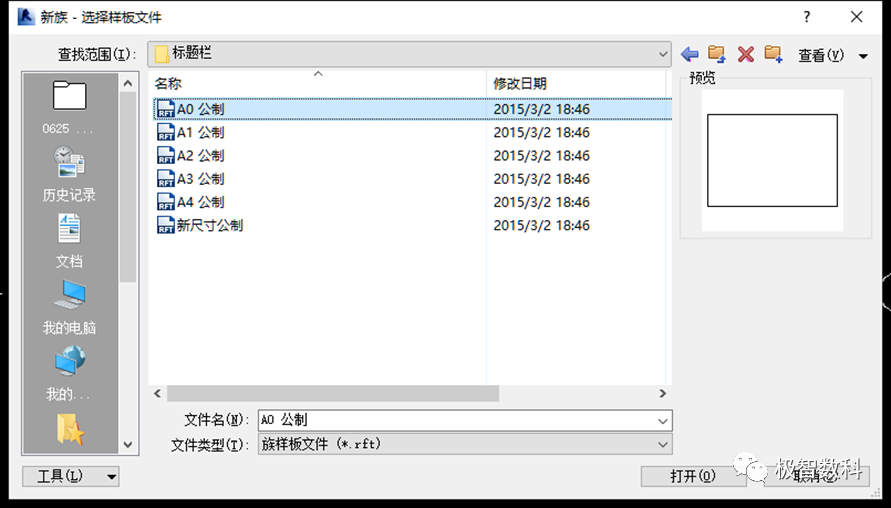Click the sidebar scroll up arrow

128,84
